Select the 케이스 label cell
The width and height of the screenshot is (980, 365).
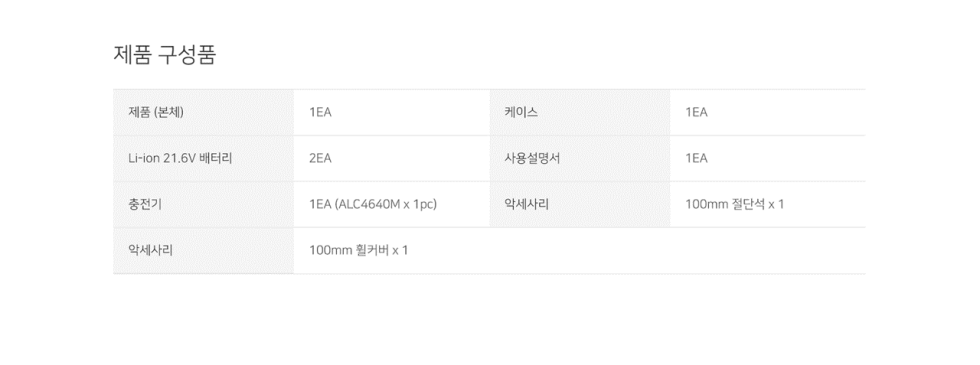(580, 112)
